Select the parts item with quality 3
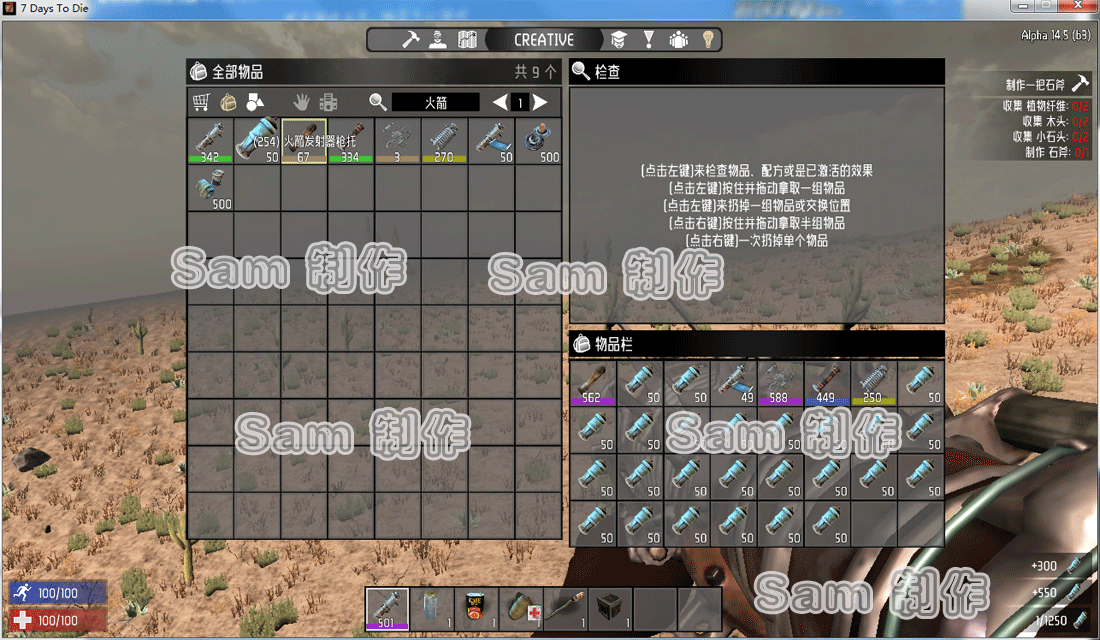The image size is (1100, 640). [x=398, y=140]
